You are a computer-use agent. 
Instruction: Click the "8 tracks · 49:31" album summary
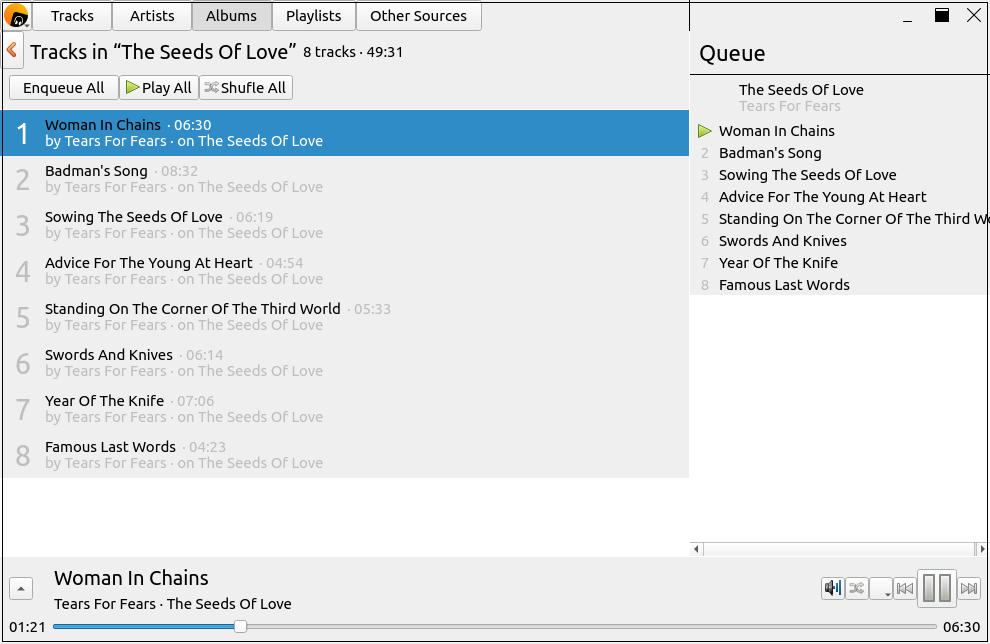tap(353, 52)
